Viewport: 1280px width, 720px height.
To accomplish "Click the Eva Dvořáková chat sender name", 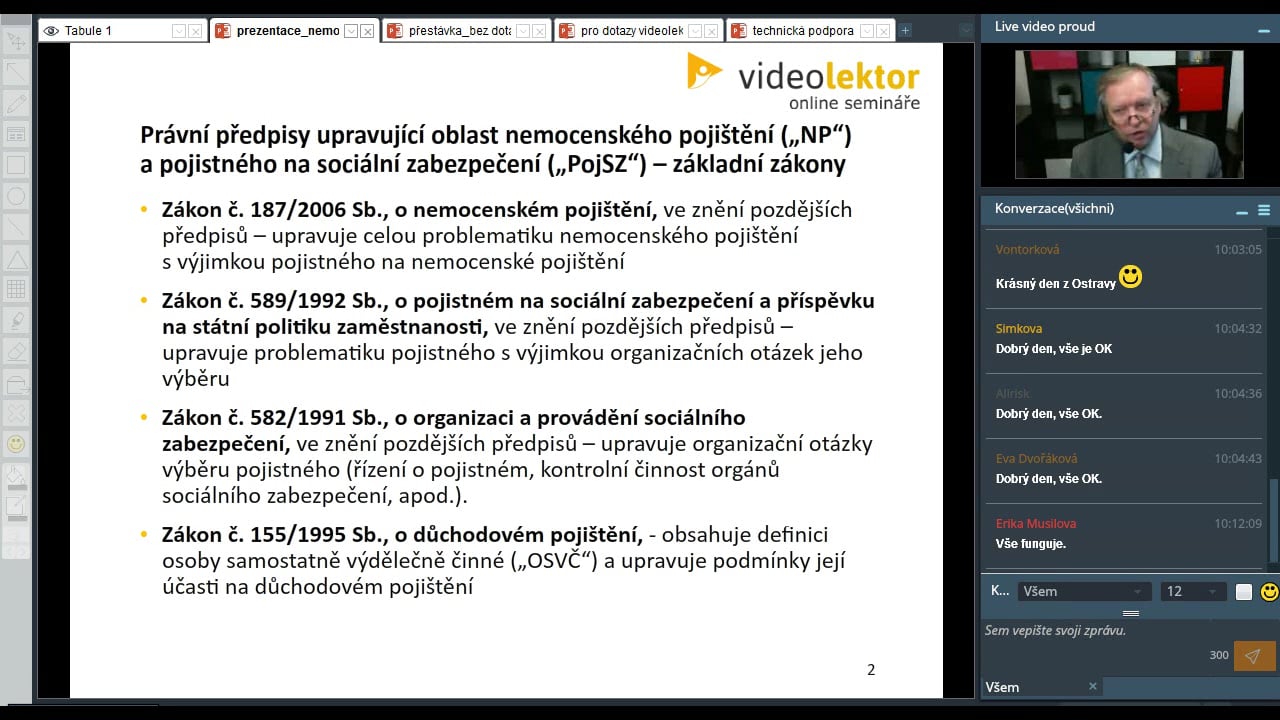I will (1035, 458).
